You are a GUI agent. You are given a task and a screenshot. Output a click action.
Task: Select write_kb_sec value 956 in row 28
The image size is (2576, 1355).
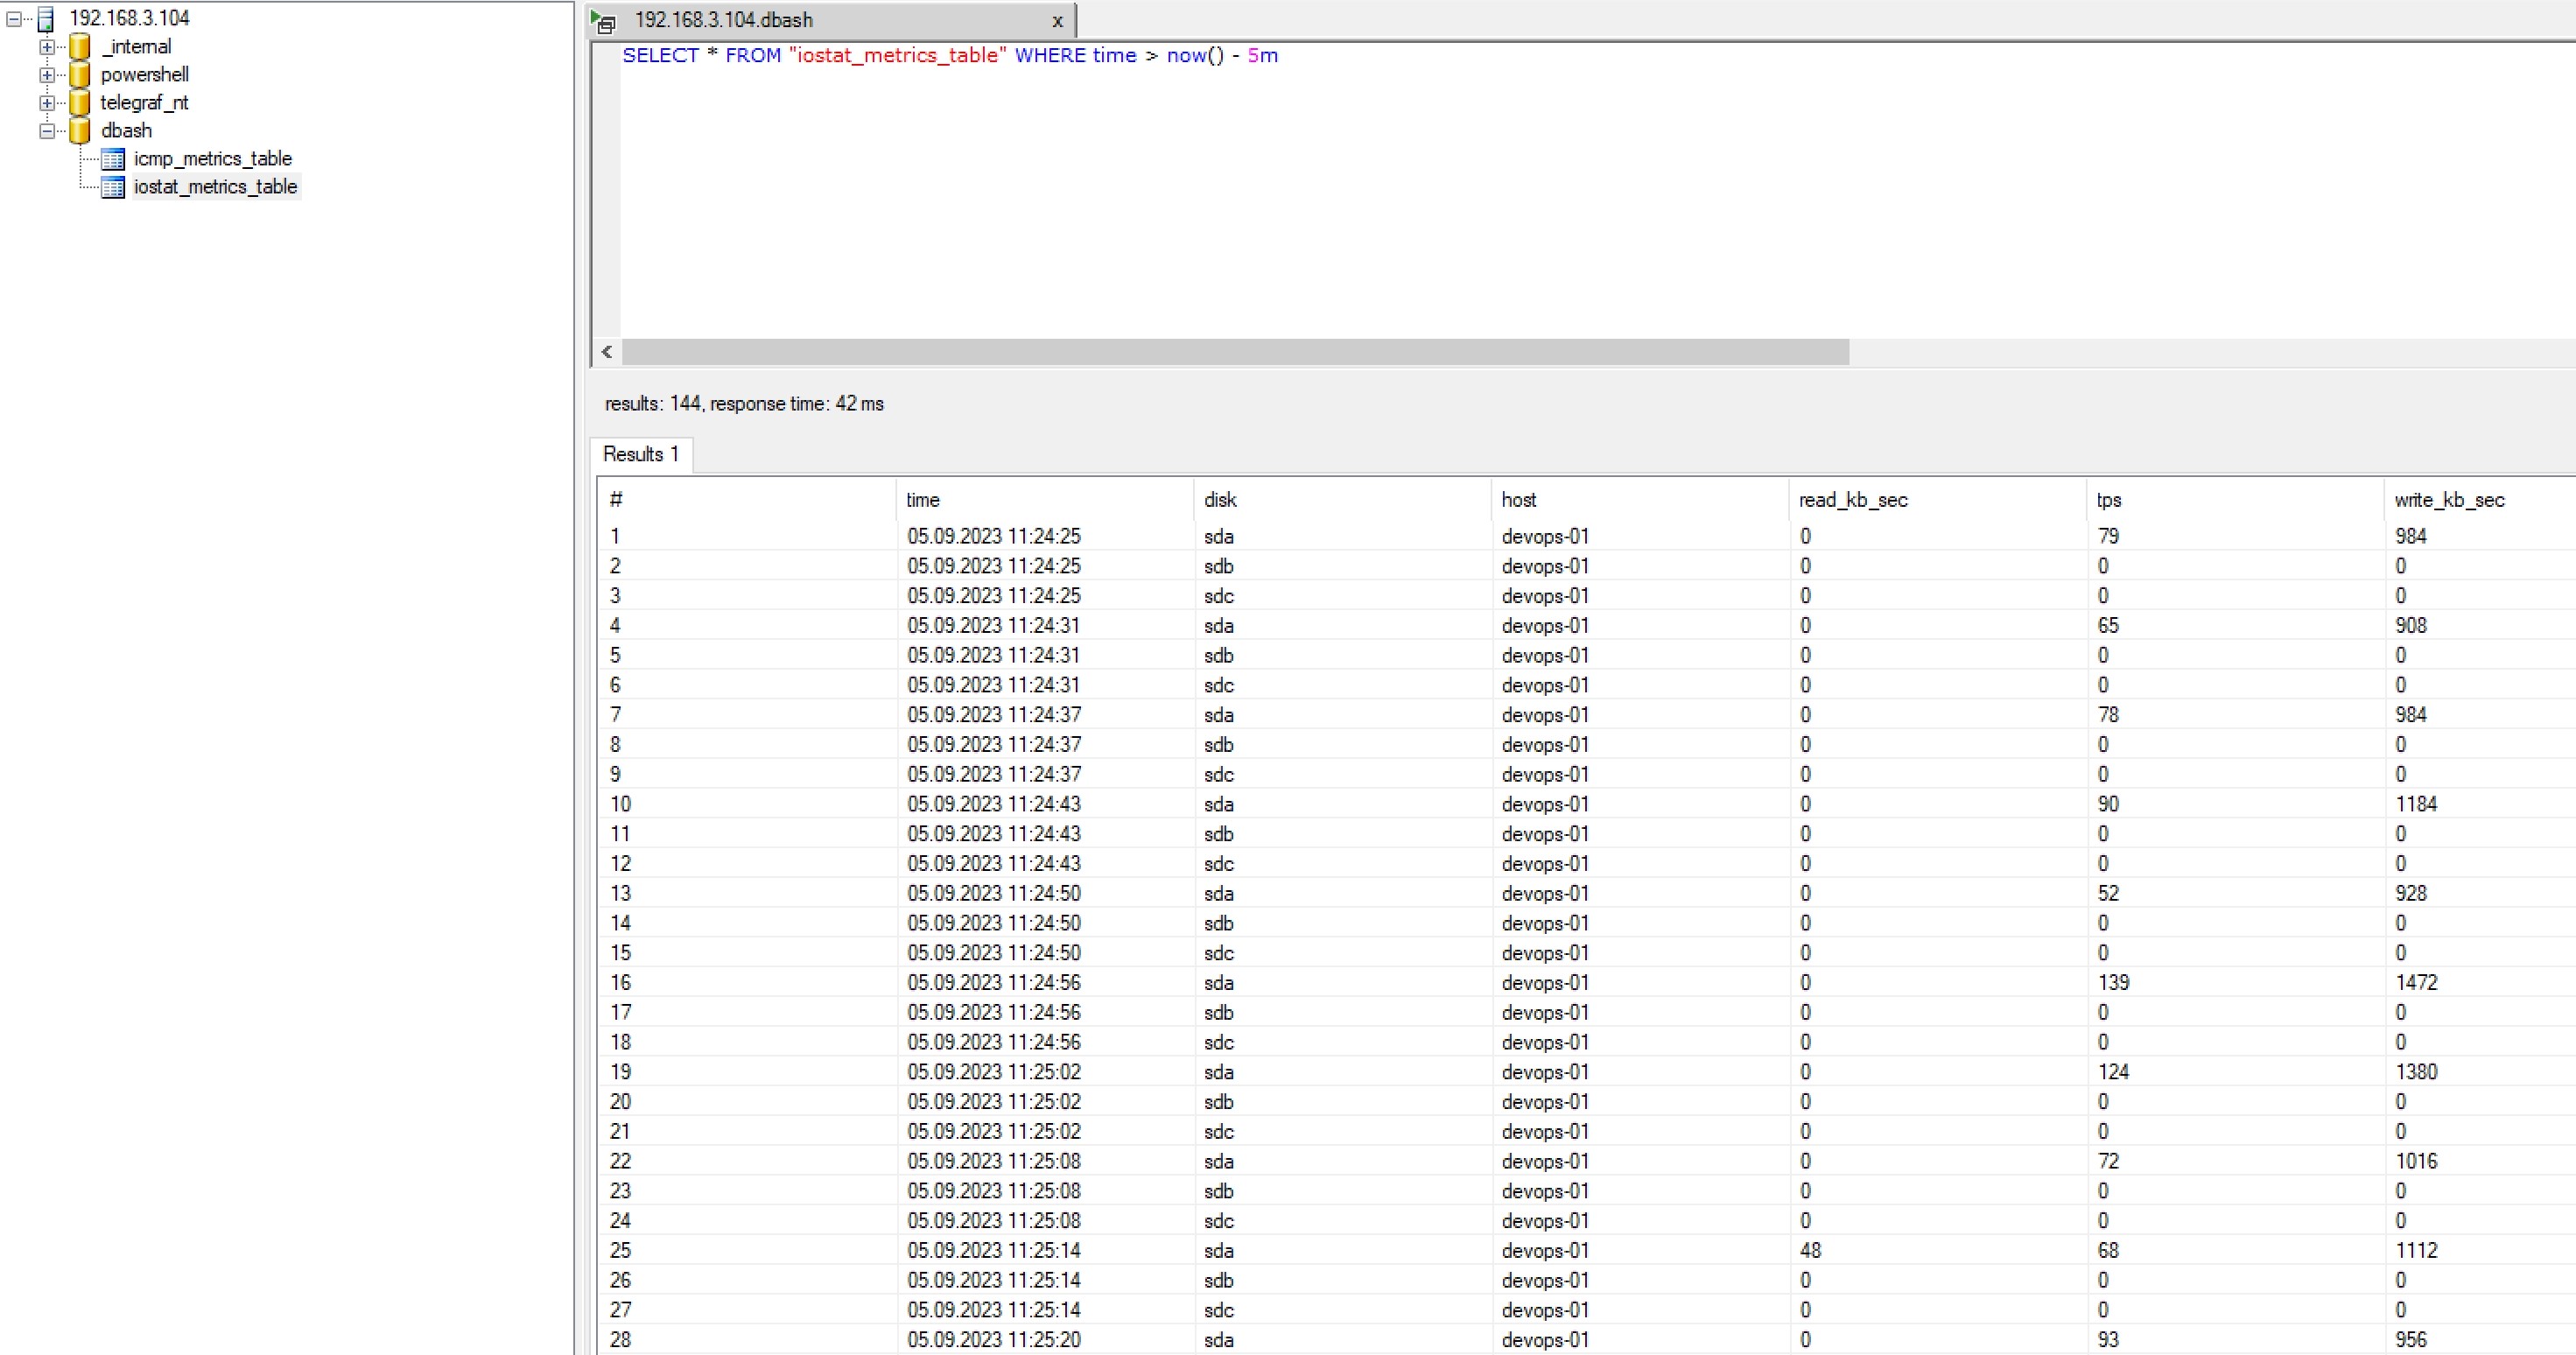pos(2410,1339)
